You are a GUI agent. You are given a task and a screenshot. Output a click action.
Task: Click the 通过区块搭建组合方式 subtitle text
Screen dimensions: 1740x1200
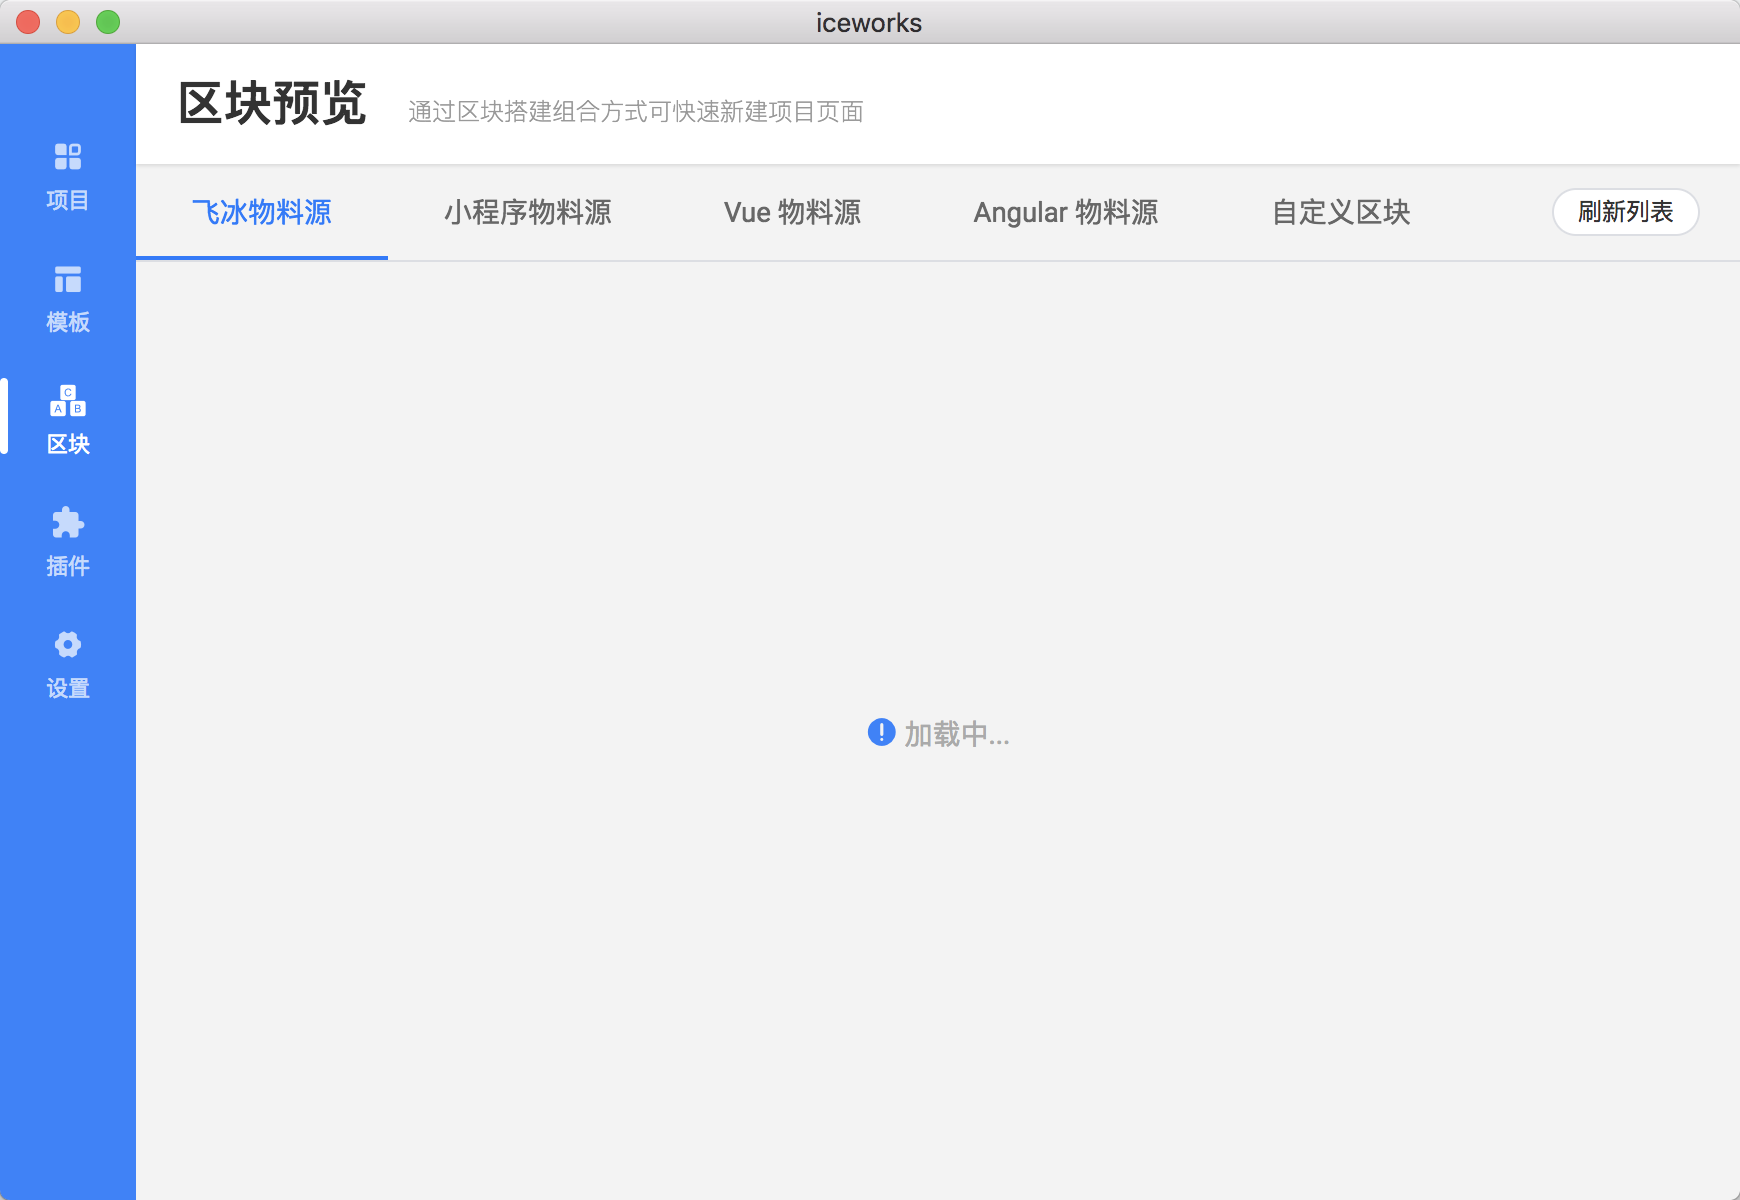click(x=636, y=112)
